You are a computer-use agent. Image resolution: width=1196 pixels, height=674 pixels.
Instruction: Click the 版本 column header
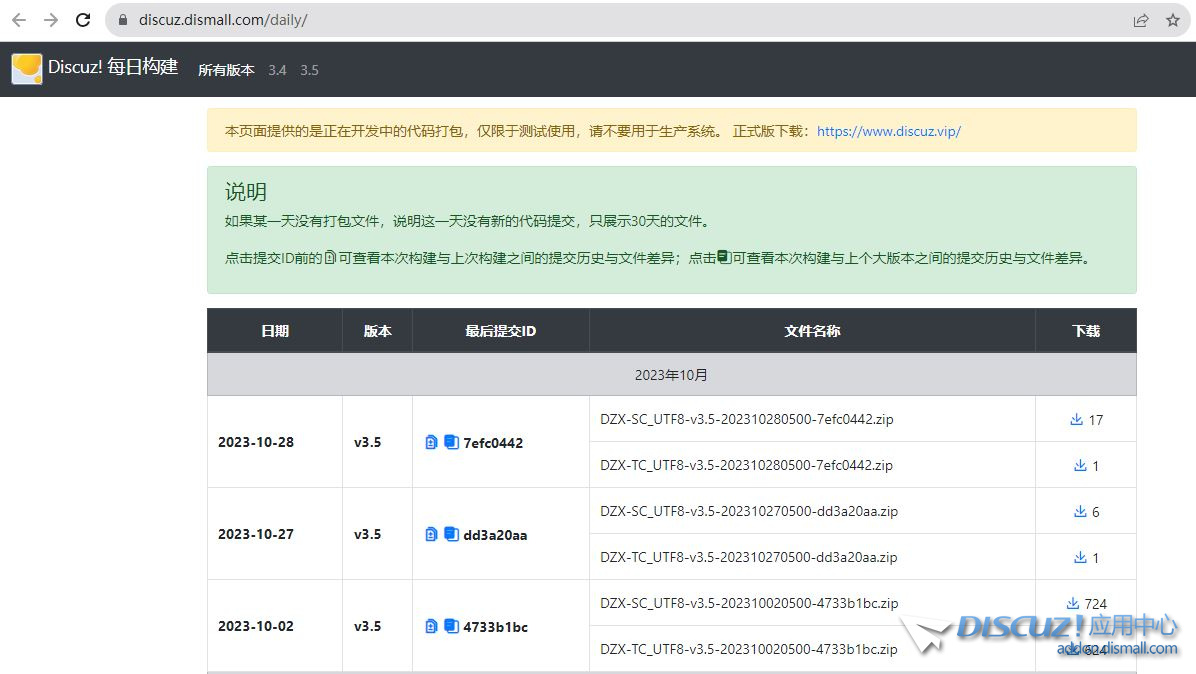click(378, 331)
